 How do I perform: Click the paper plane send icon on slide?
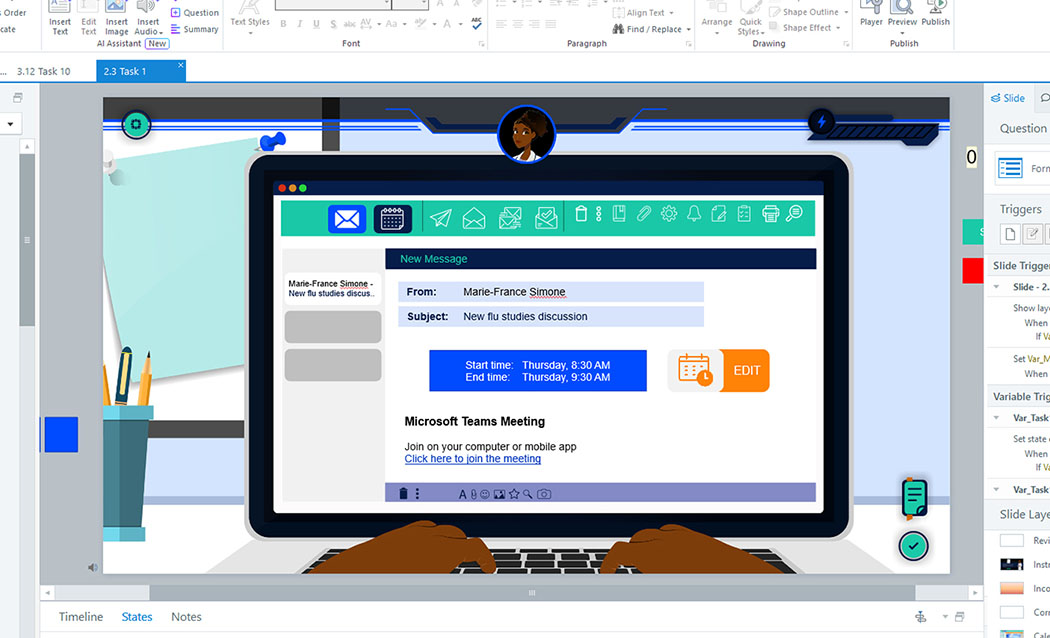tap(441, 218)
